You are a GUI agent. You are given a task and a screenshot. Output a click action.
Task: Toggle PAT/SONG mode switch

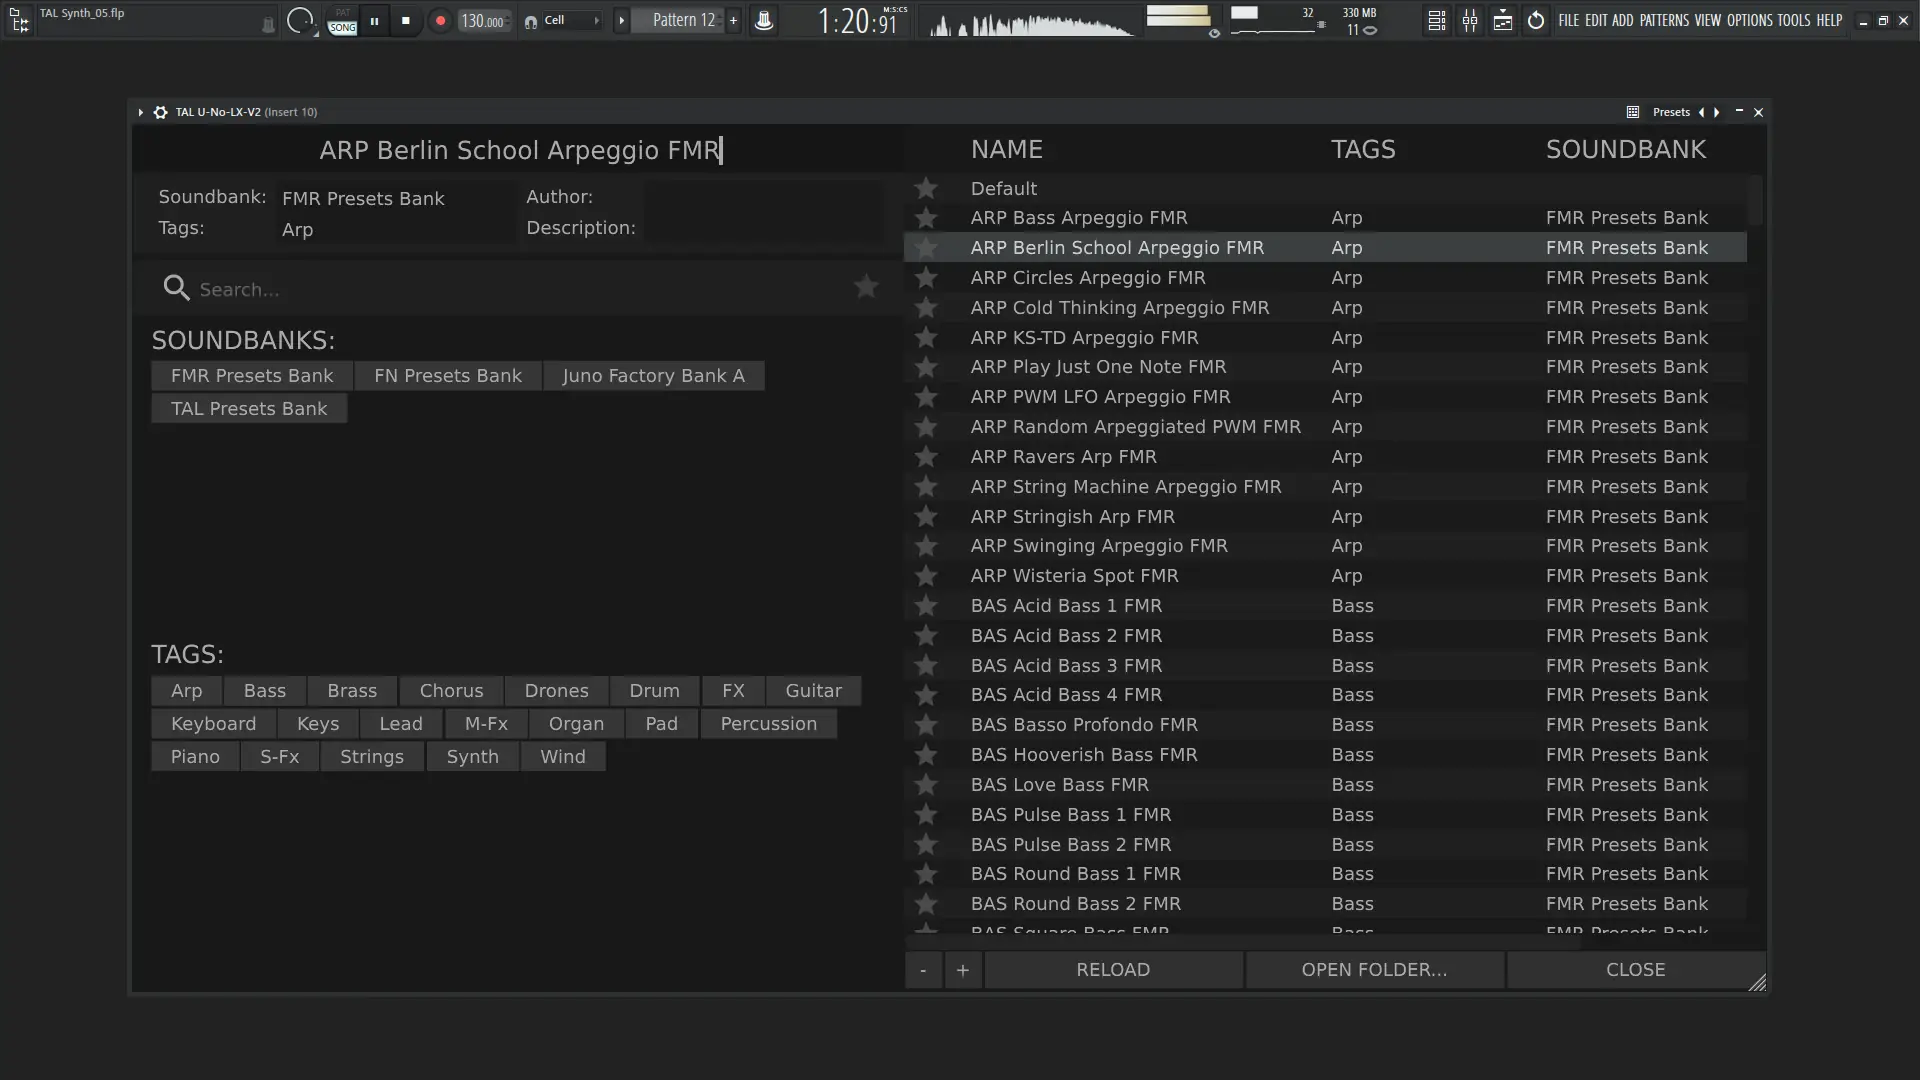(342, 21)
